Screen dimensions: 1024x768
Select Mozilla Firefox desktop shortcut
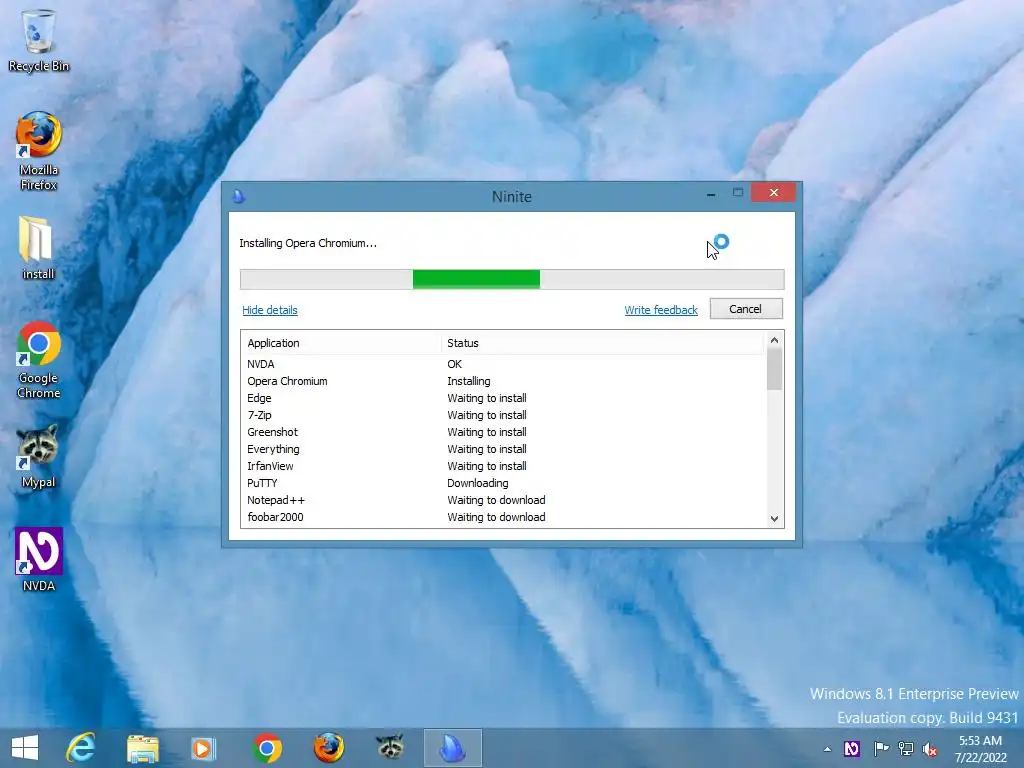coord(39,151)
